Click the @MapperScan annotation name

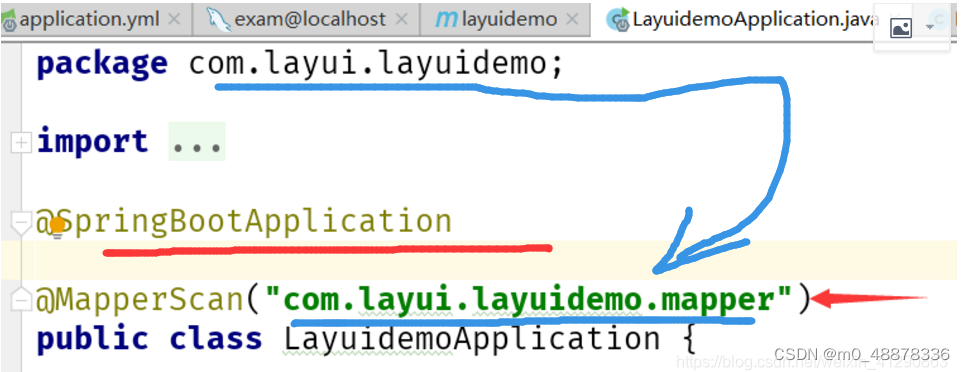pyautogui.click(x=139, y=300)
